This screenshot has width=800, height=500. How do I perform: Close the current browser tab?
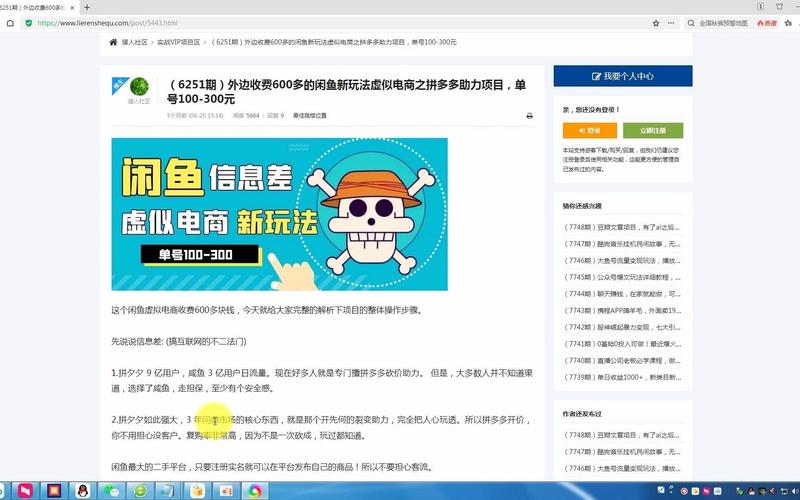(x=72, y=8)
